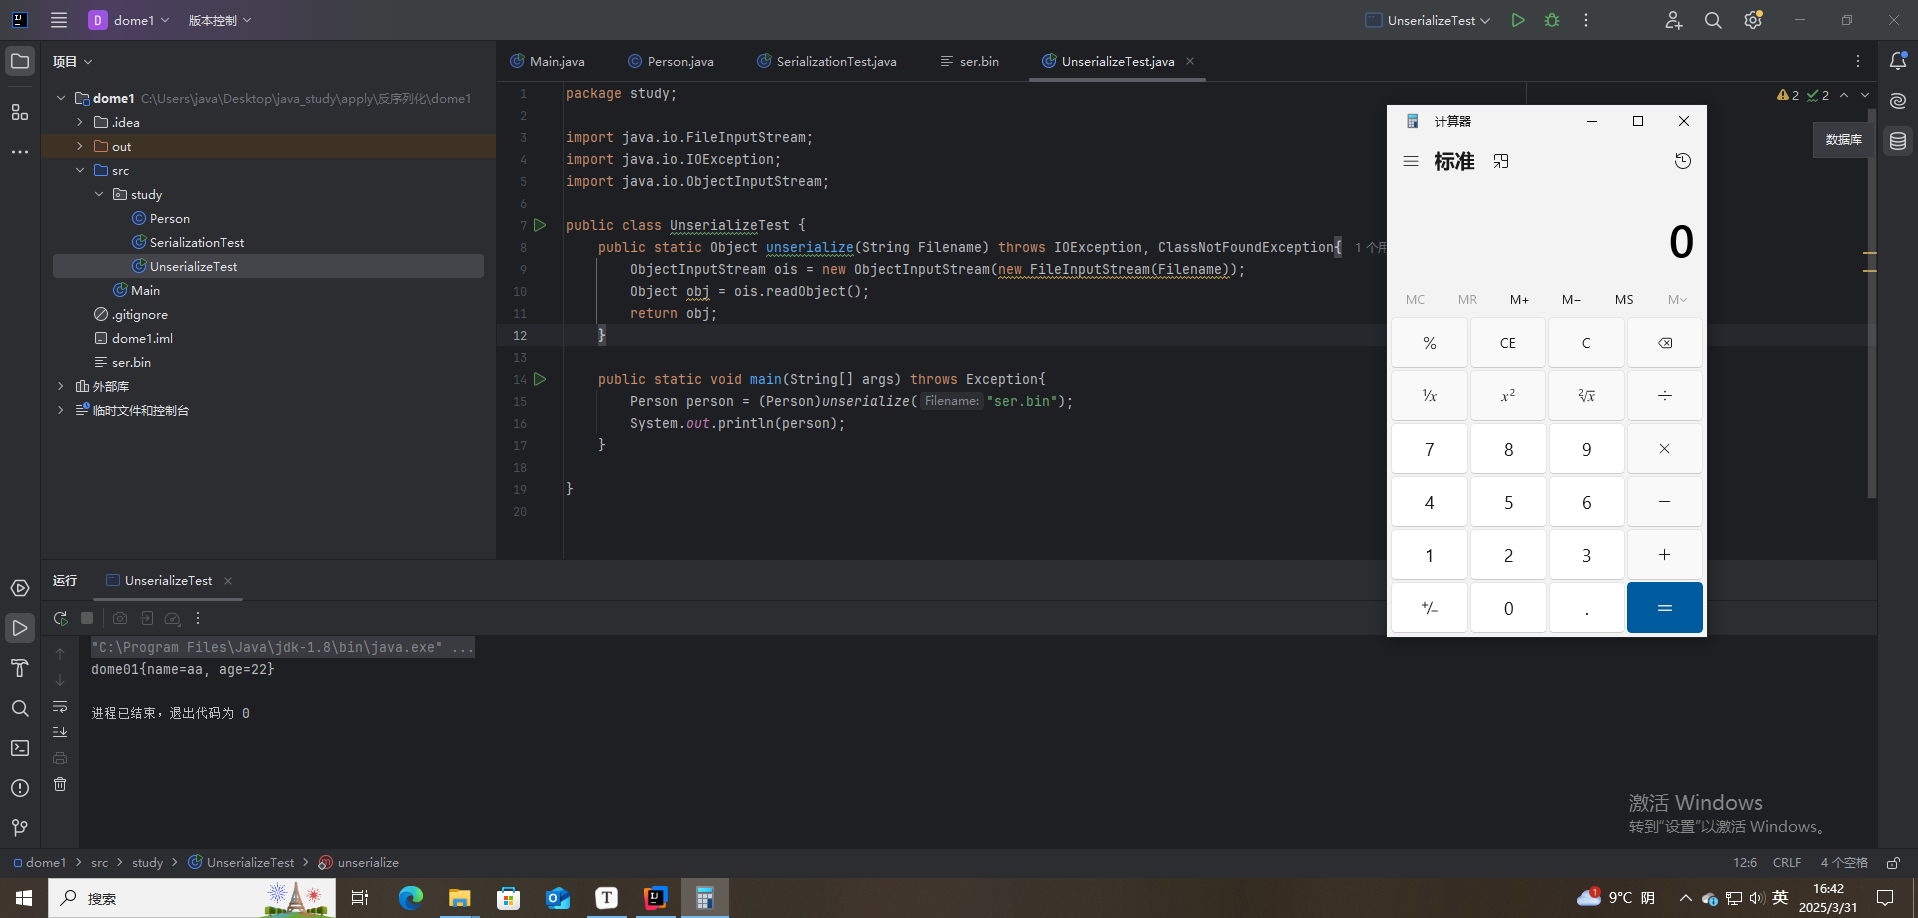This screenshot has height=918, width=1918.
Task: Expand the .idea folder
Action: pyautogui.click(x=80, y=122)
